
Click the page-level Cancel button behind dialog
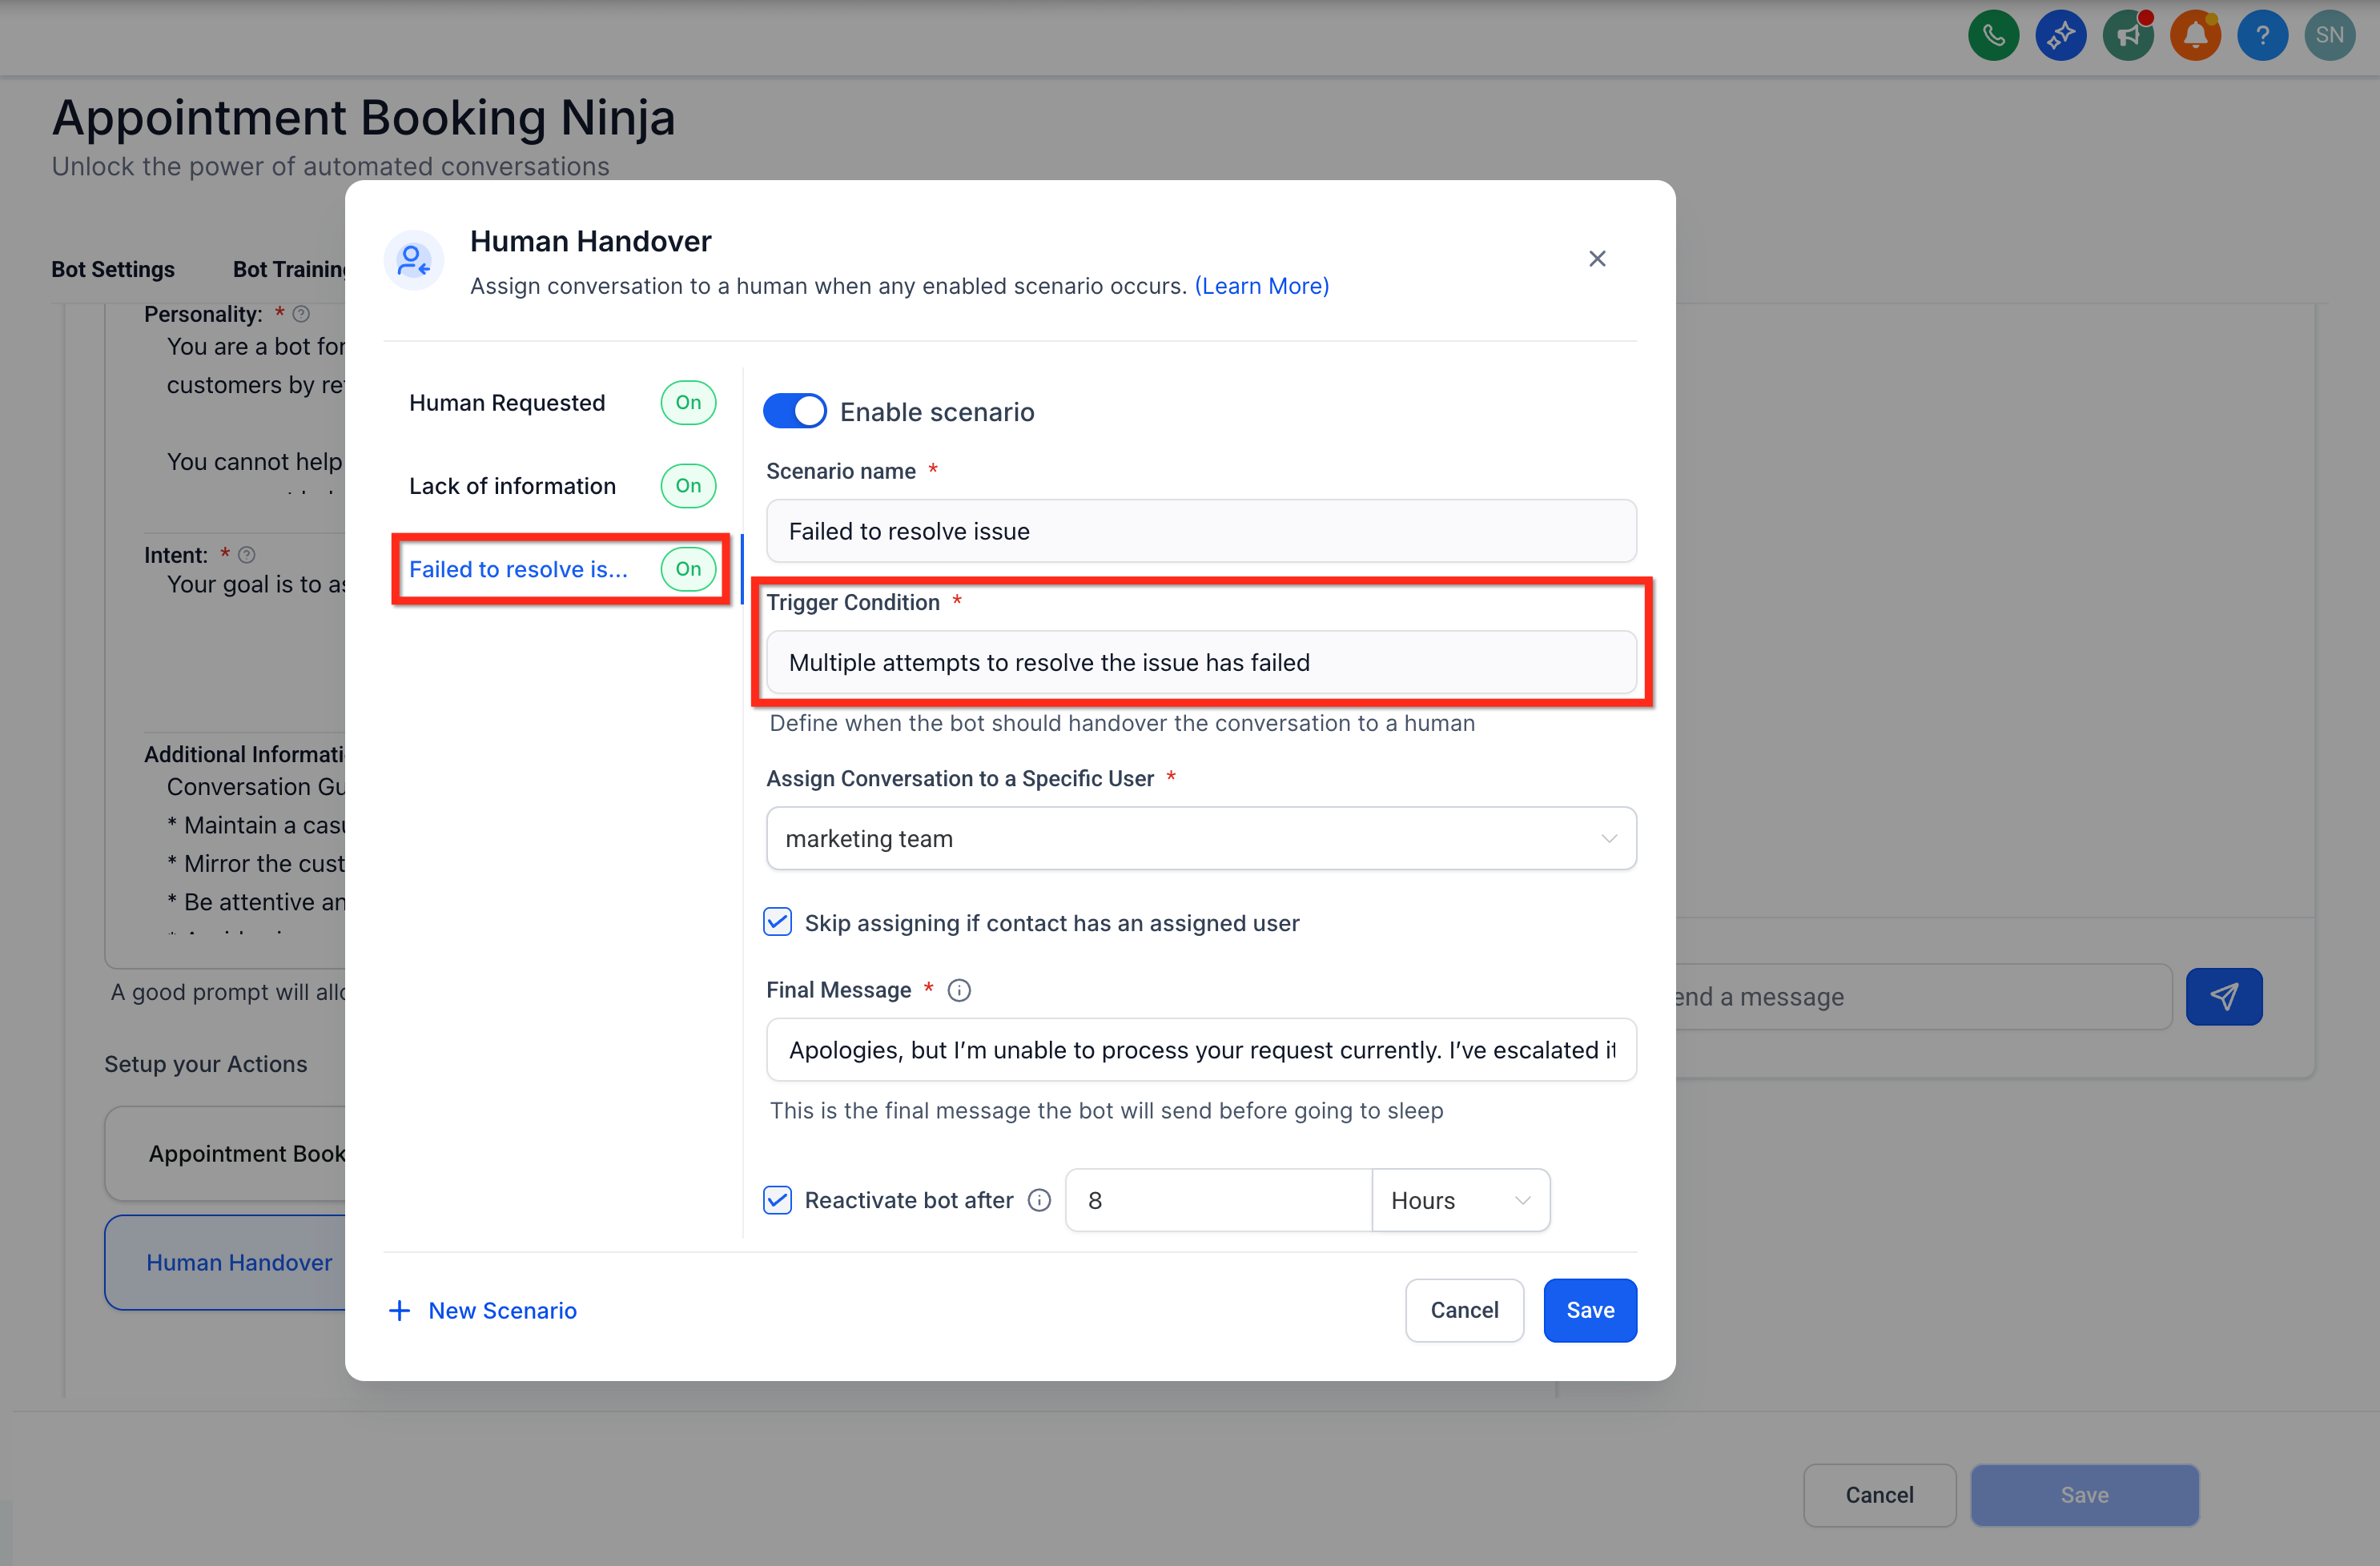tap(1879, 1495)
